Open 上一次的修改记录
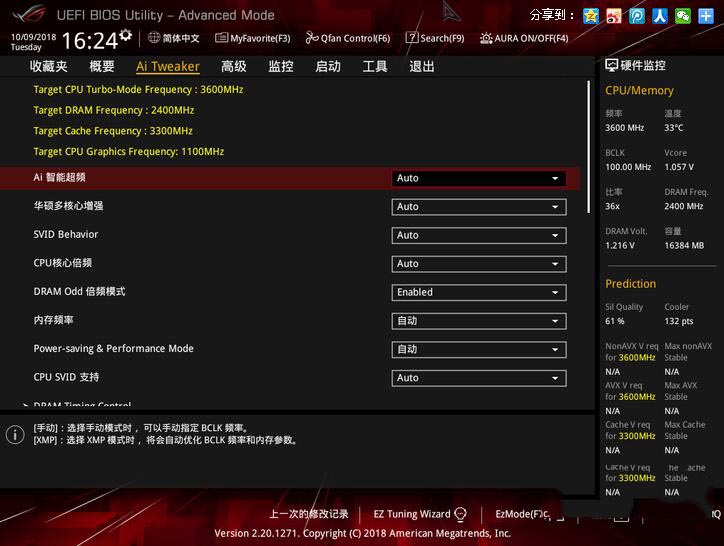724x546 pixels. [x=309, y=514]
